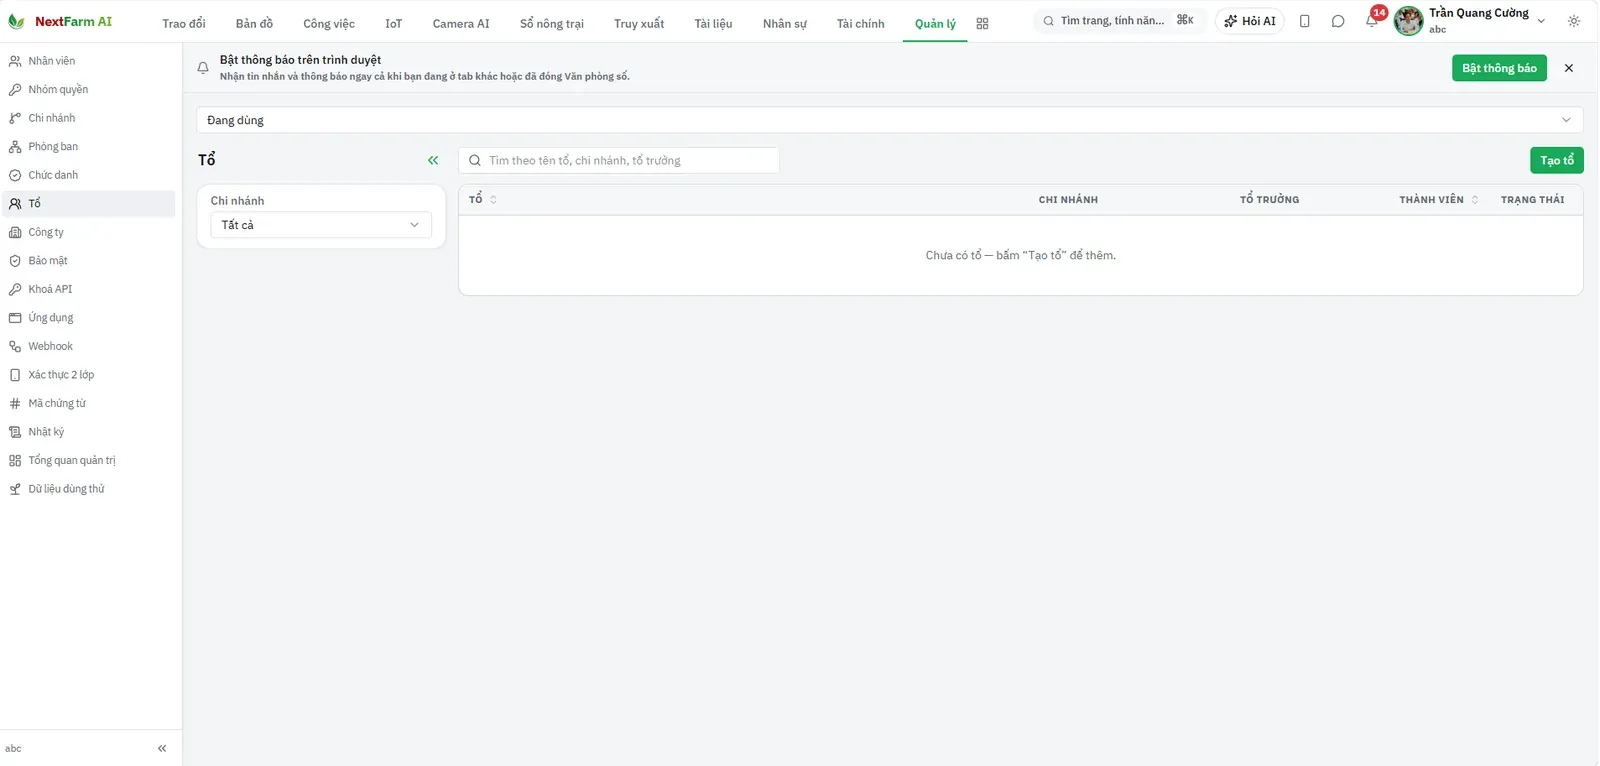Select Công ty in the sidebar

pyautogui.click(x=89, y=232)
